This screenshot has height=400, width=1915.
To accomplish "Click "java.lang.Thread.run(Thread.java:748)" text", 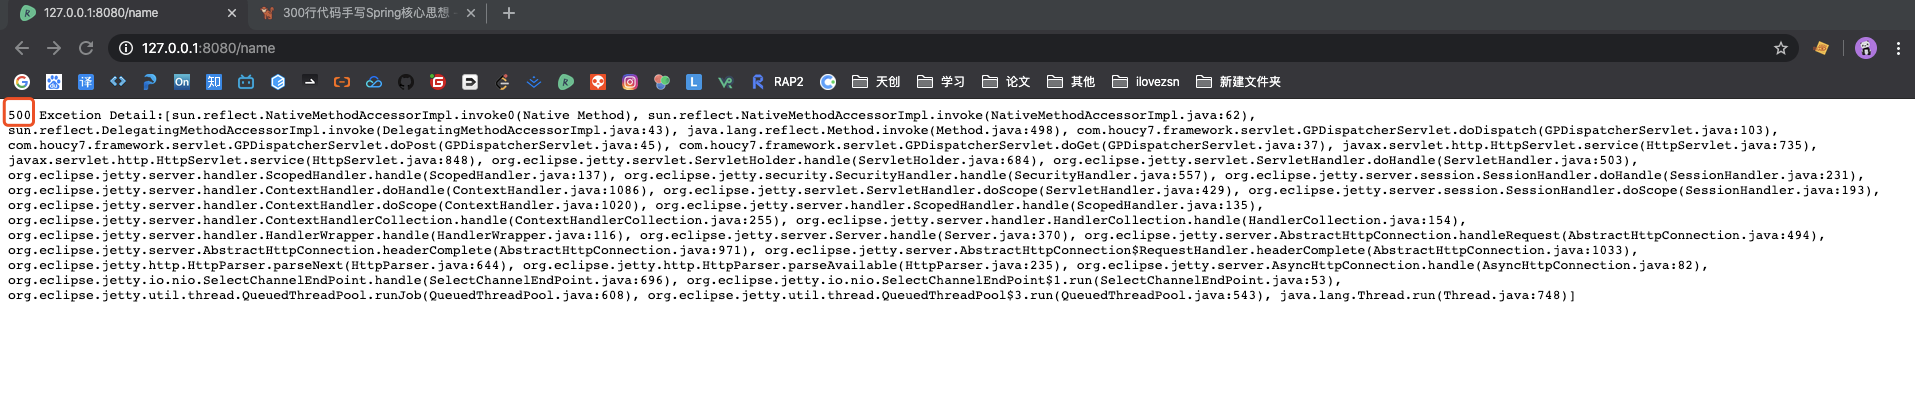I will pos(1424,295).
